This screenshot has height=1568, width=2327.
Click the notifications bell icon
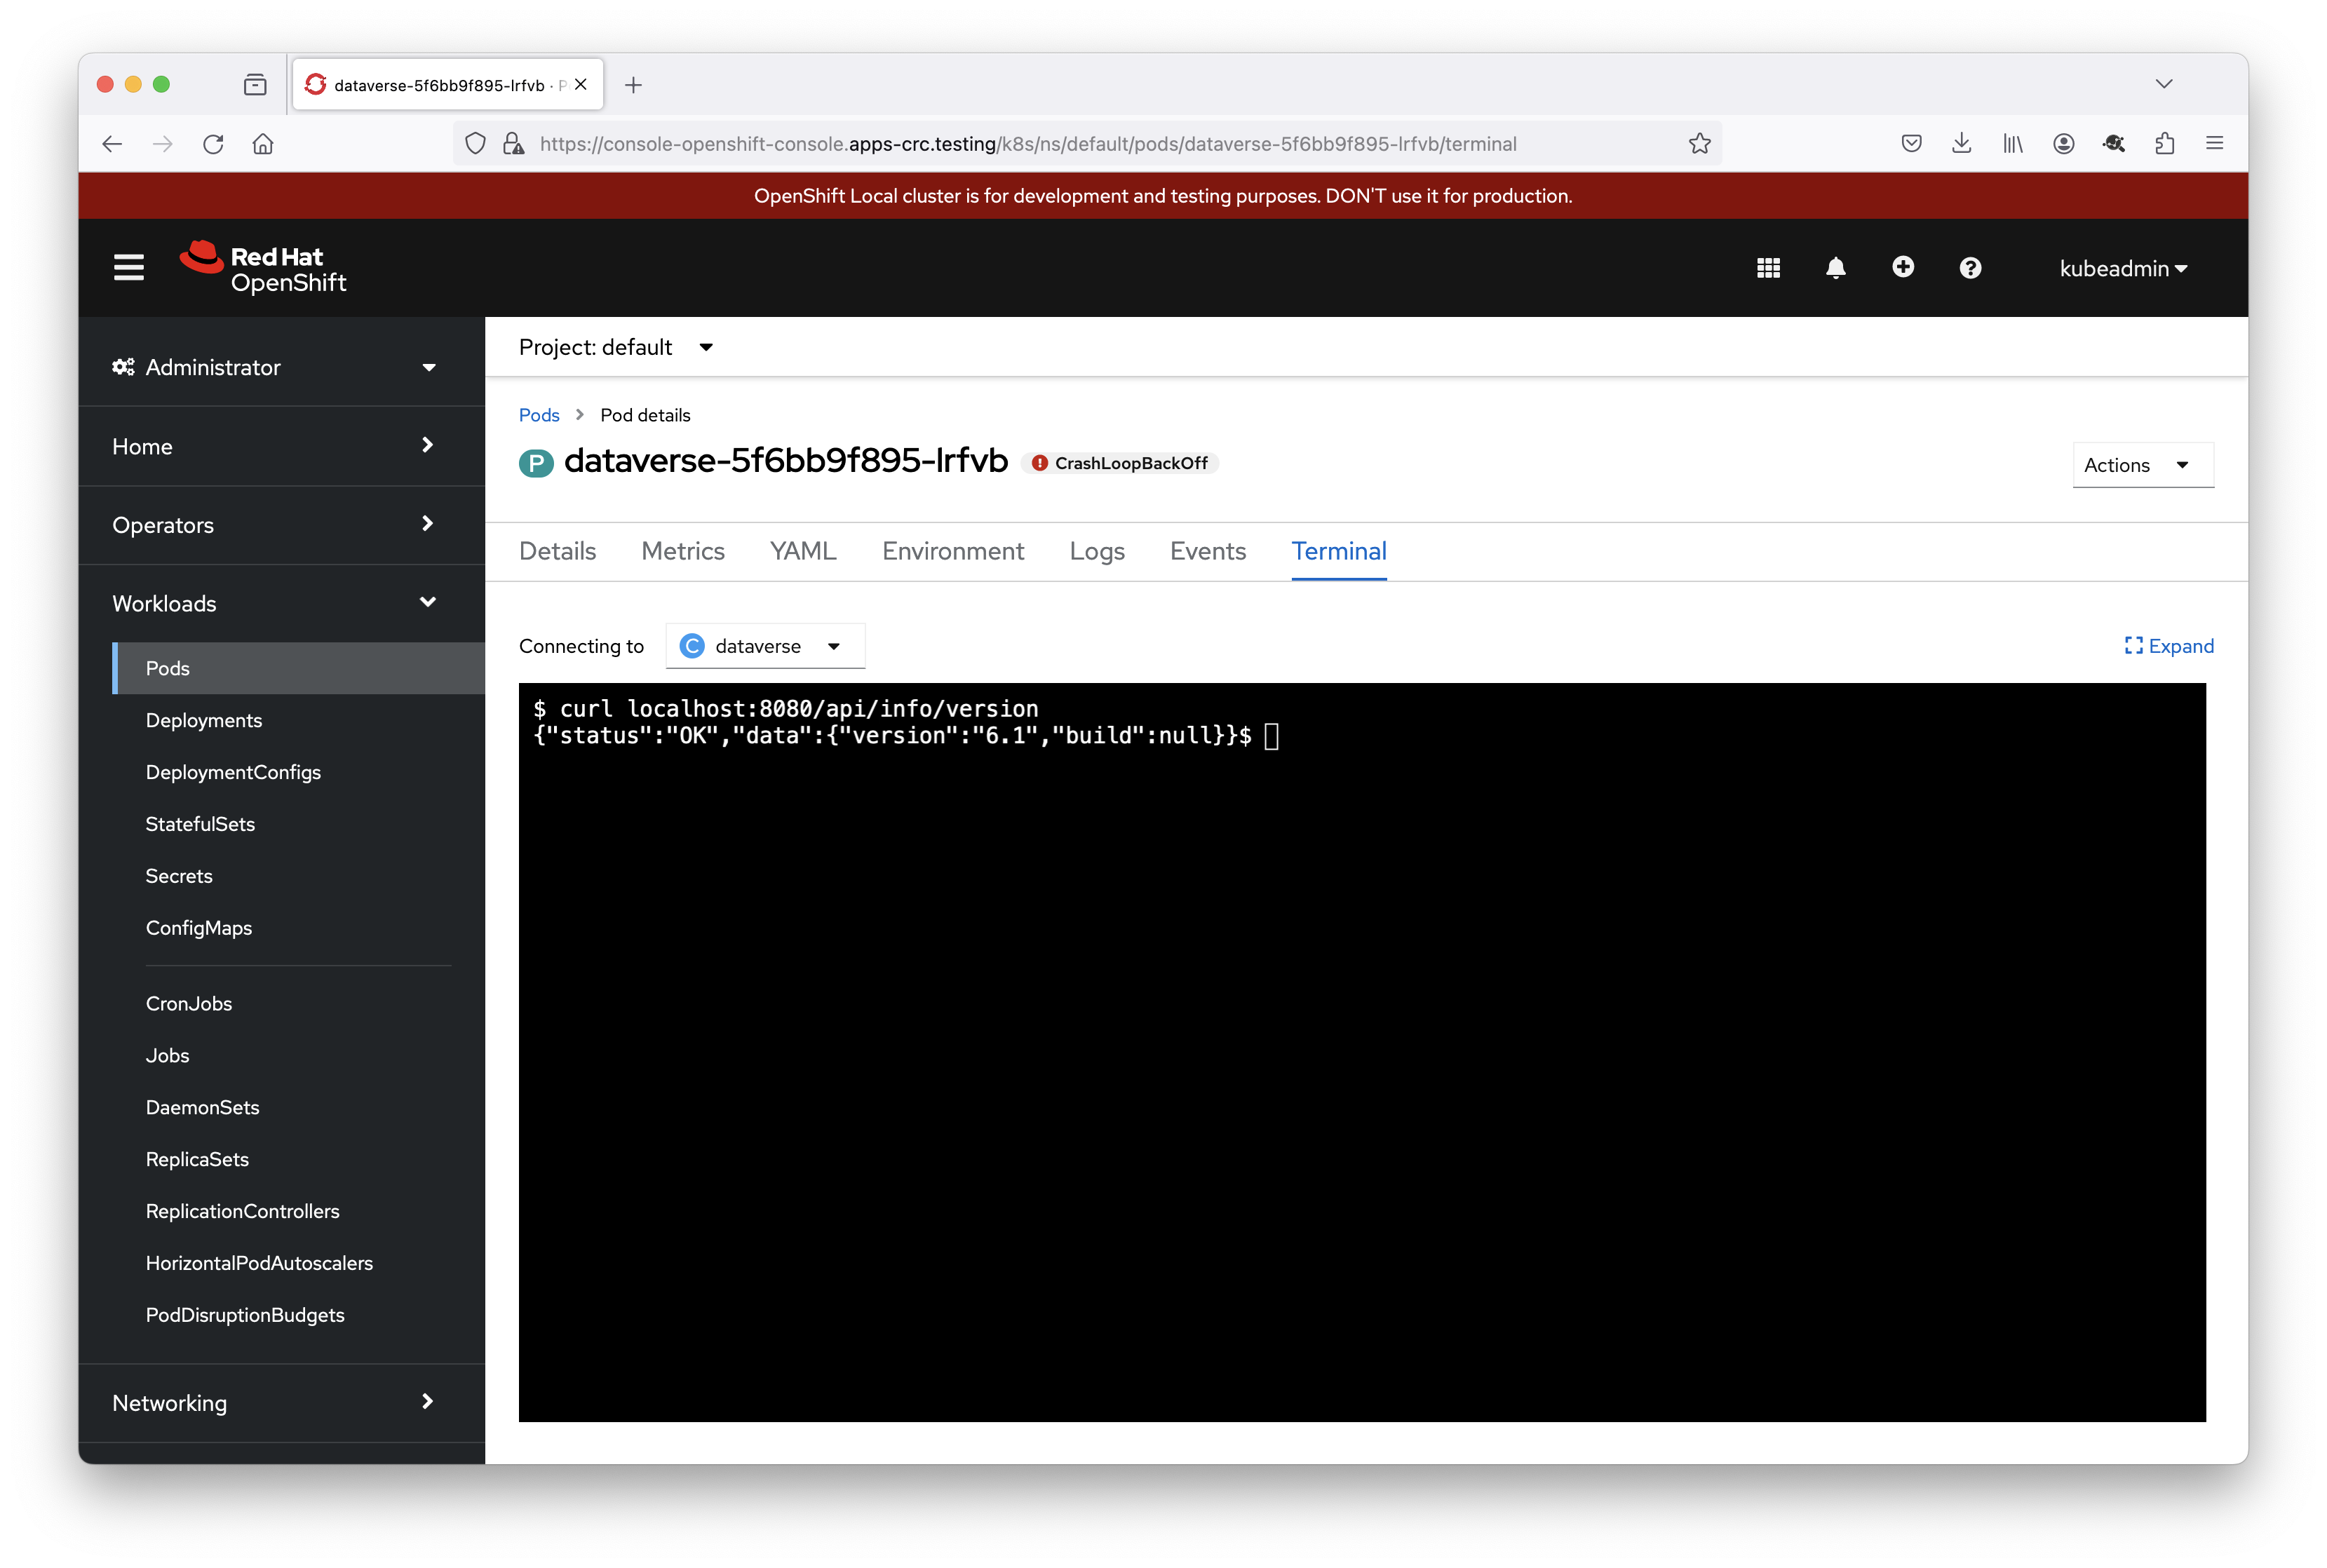click(1835, 268)
